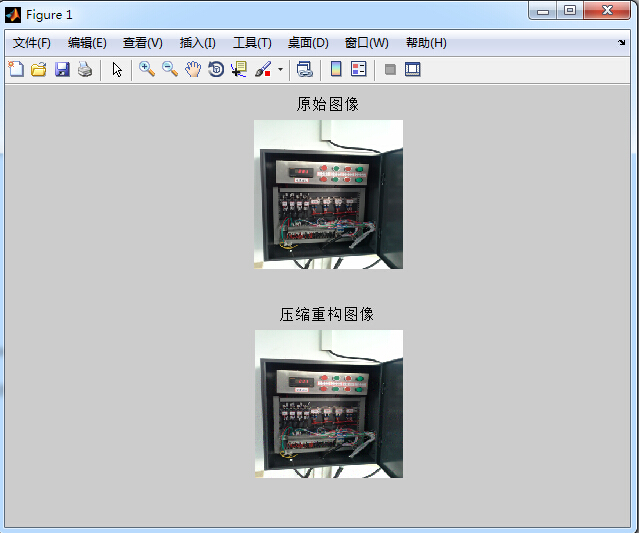Image resolution: width=639 pixels, height=533 pixels.
Task: Open the 插入(I) menu
Action: 198,43
